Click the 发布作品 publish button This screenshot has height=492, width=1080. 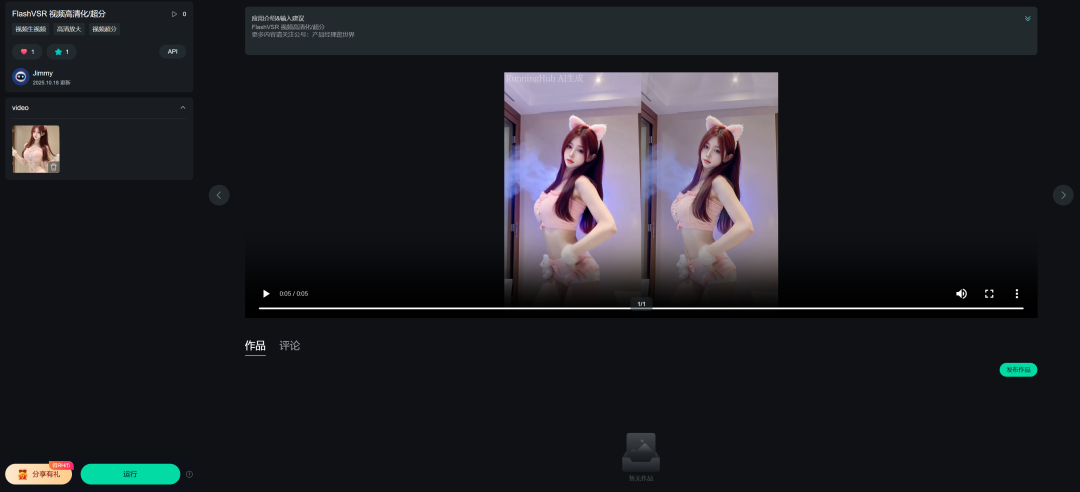click(x=1018, y=370)
